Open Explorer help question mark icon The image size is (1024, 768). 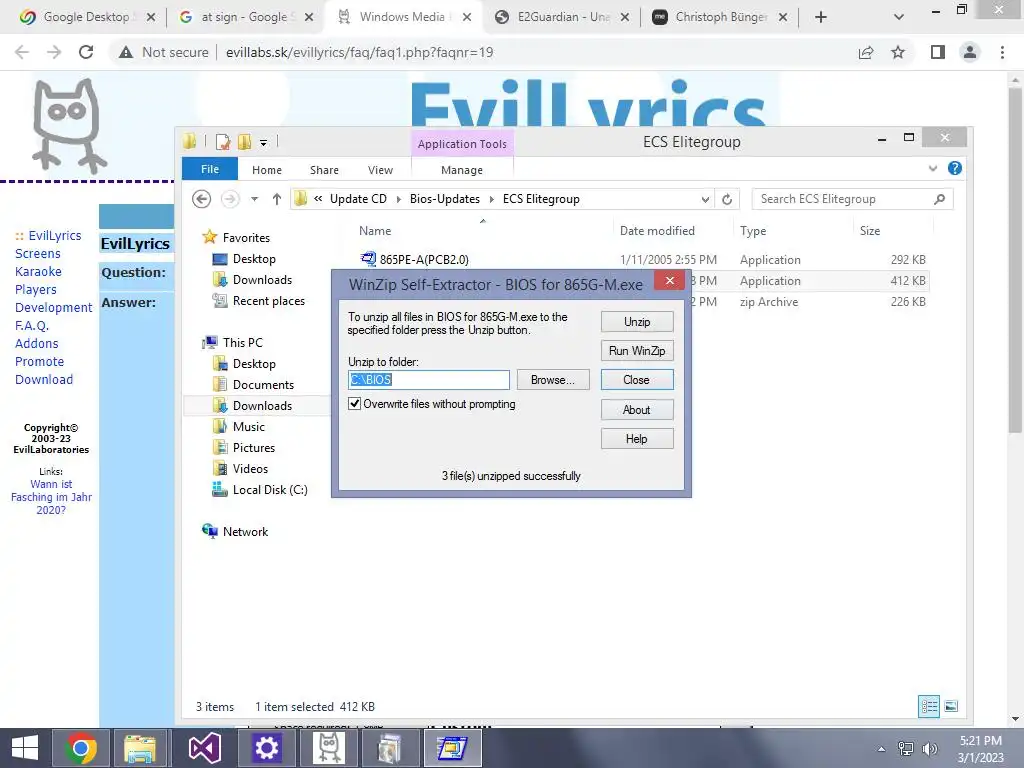click(x=954, y=168)
